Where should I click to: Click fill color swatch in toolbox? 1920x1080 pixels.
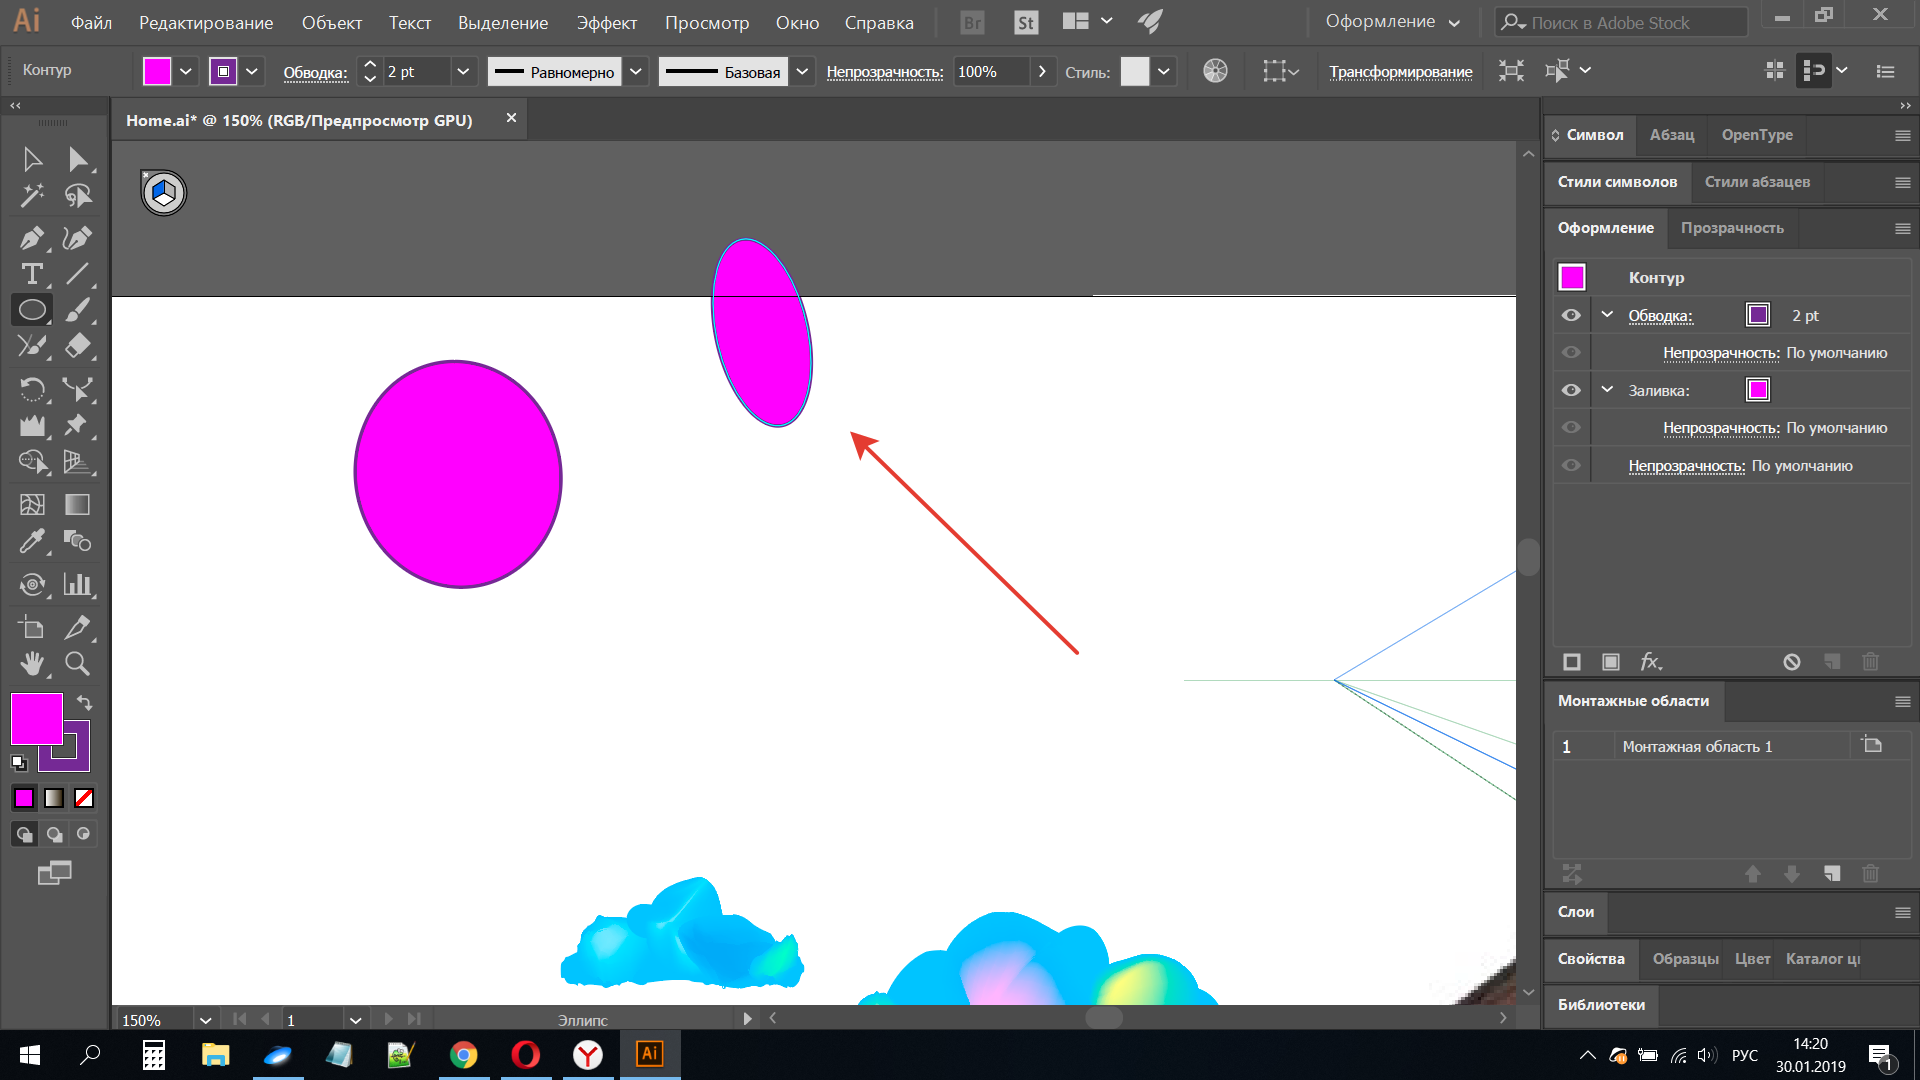coord(37,719)
